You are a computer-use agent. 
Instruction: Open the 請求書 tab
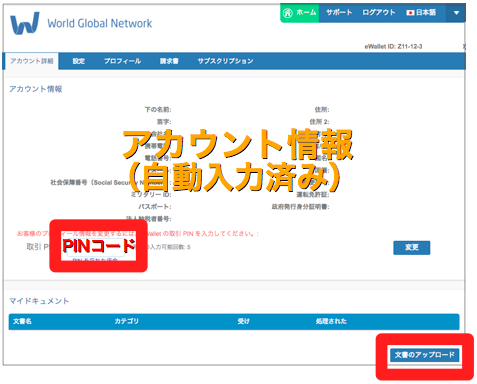pyautogui.click(x=169, y=61)
